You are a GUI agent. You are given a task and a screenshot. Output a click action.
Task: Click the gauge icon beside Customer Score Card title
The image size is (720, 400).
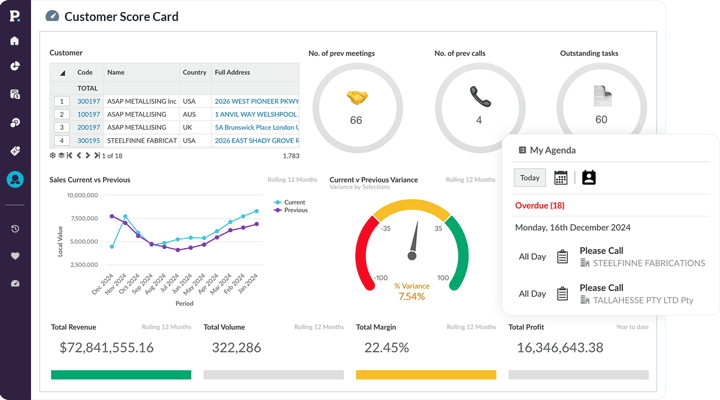pyautogui.click(x=52, y=16)
